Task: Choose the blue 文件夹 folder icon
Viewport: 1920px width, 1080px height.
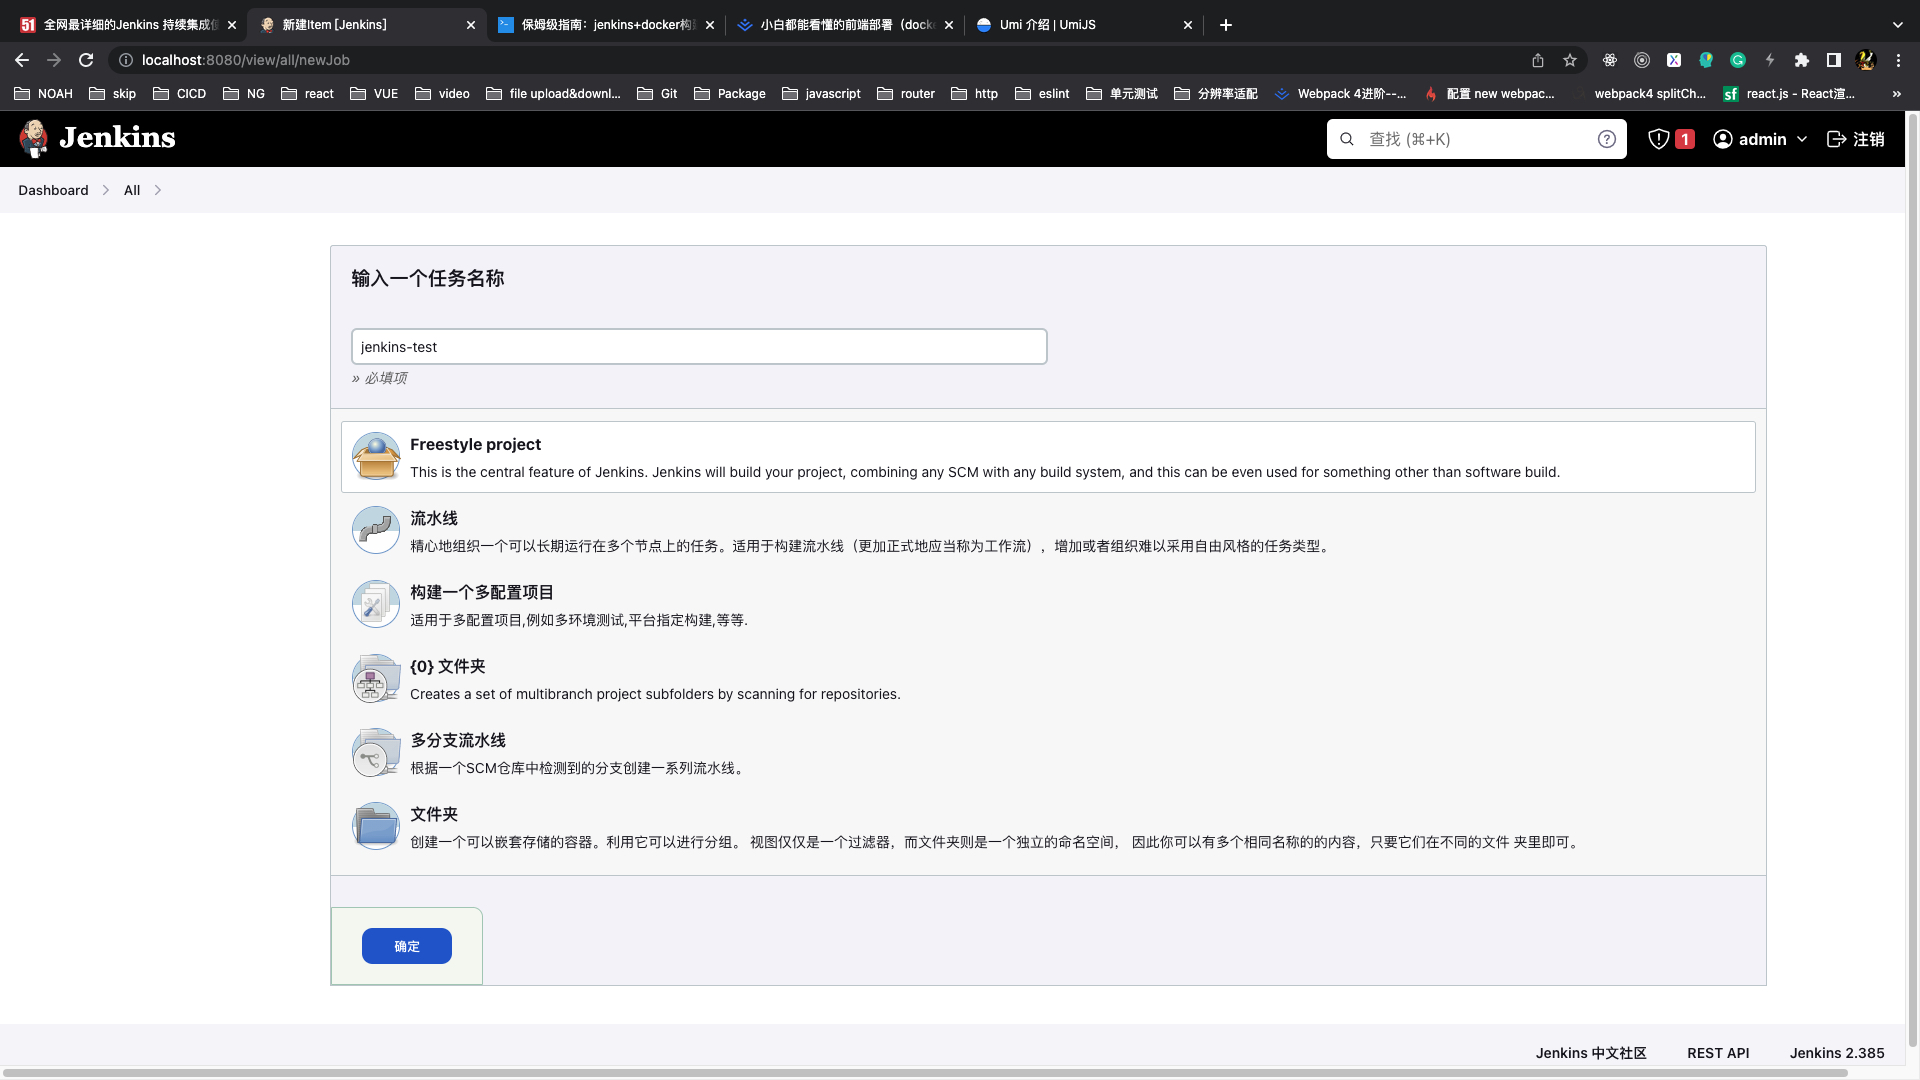Action: (376, 827)
